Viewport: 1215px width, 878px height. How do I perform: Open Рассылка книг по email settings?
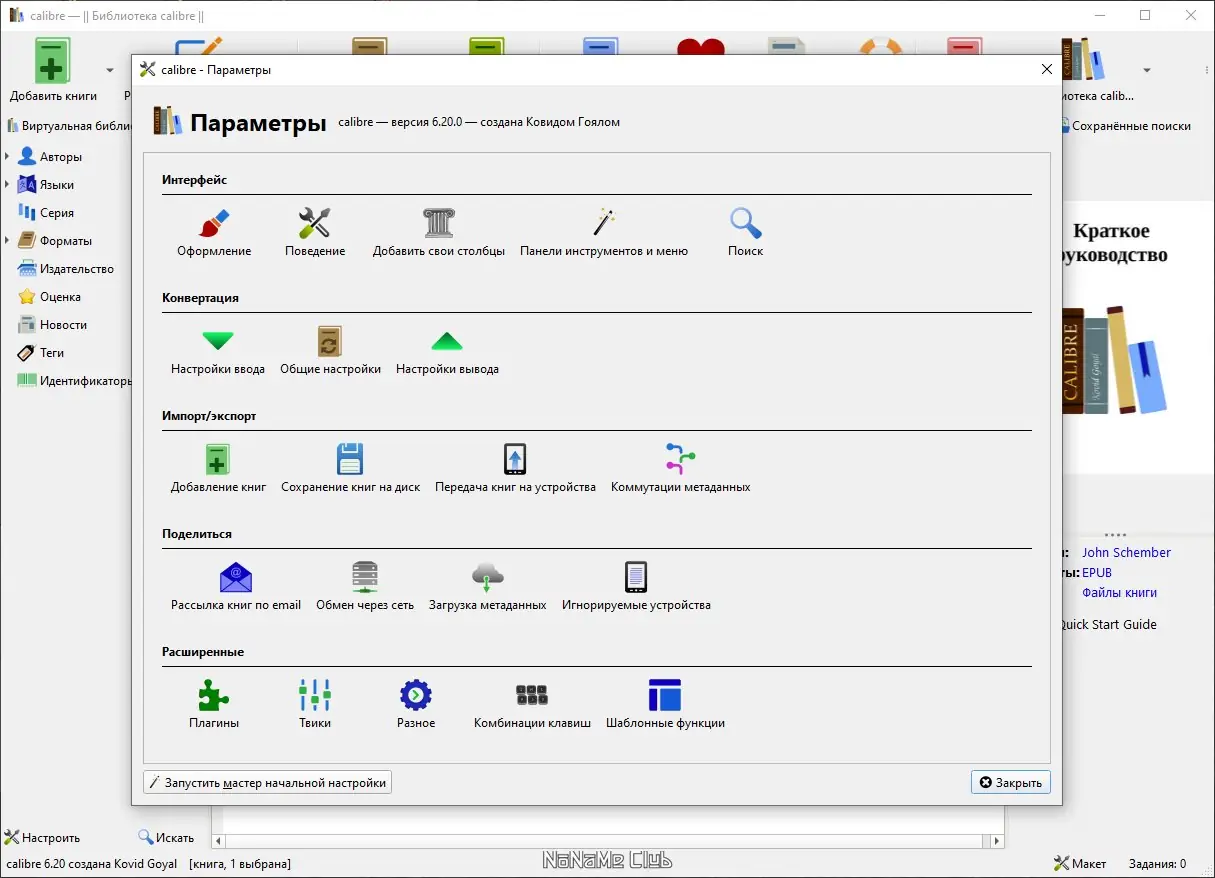[236, 586]
